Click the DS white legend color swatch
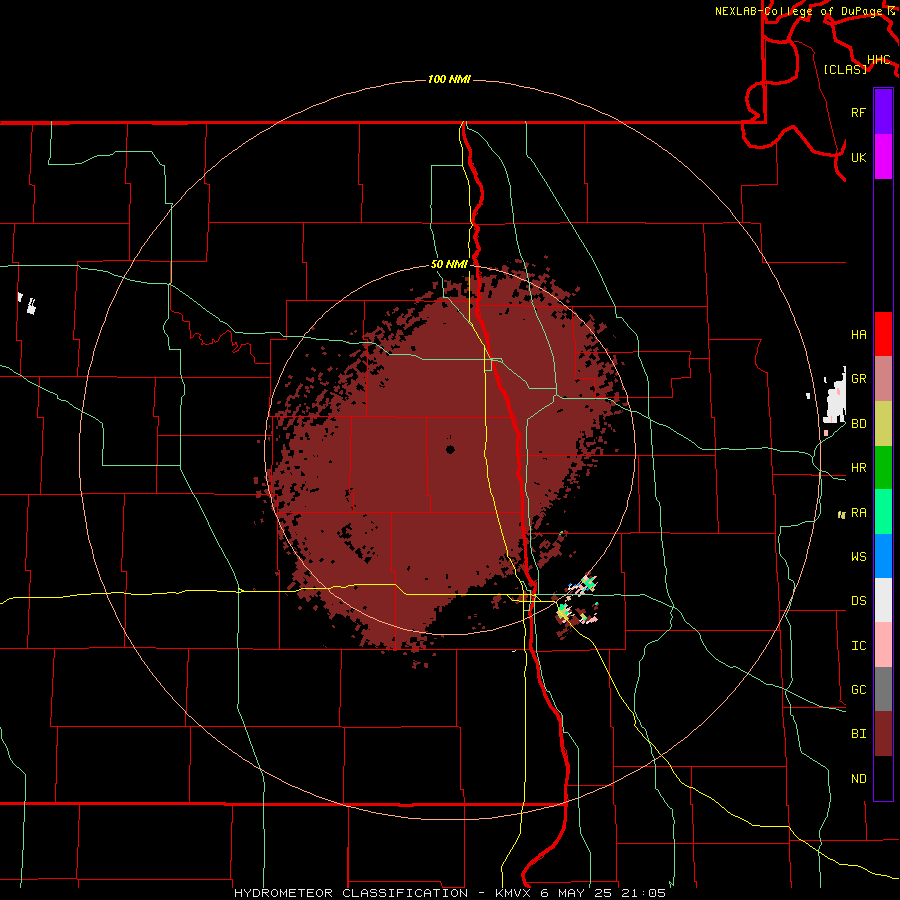Screen dimensions: 900x900 coord(883,600)
